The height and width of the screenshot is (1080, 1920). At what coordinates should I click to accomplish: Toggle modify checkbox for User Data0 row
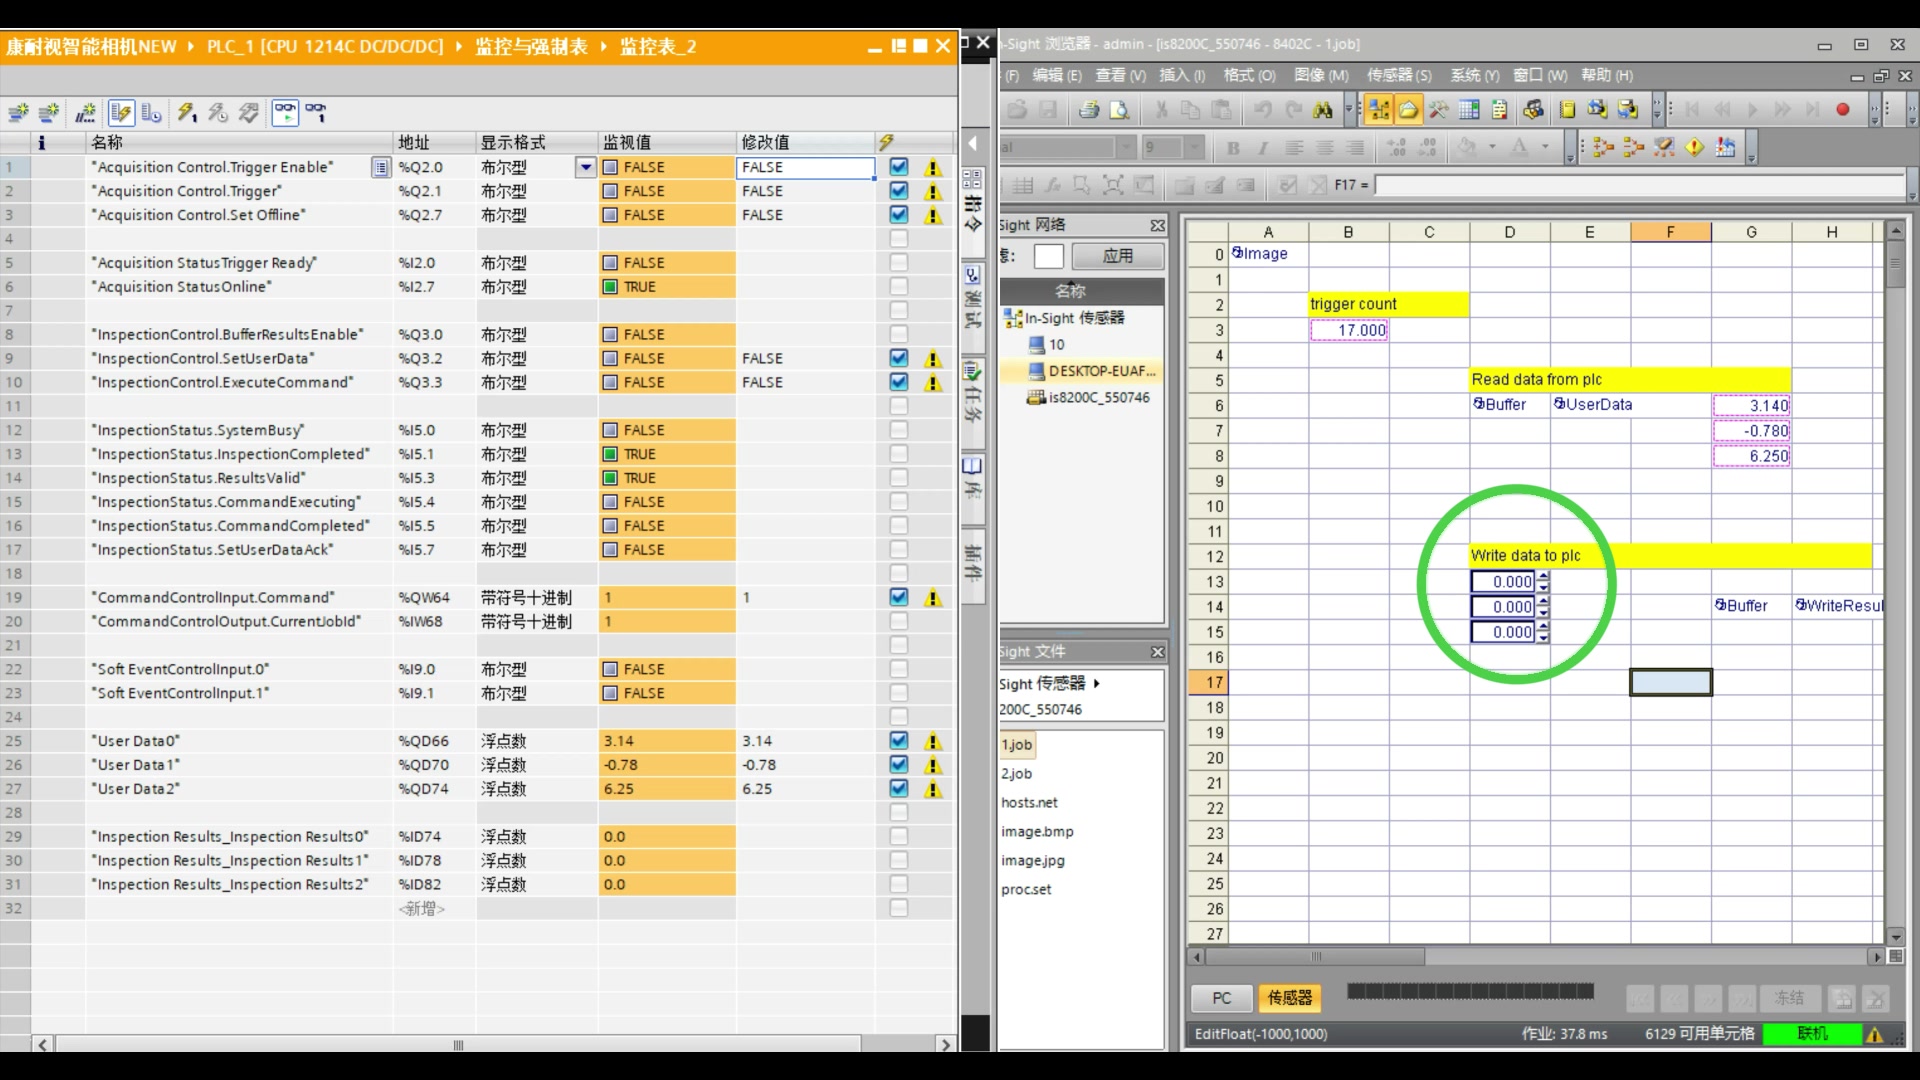(898, 741)
